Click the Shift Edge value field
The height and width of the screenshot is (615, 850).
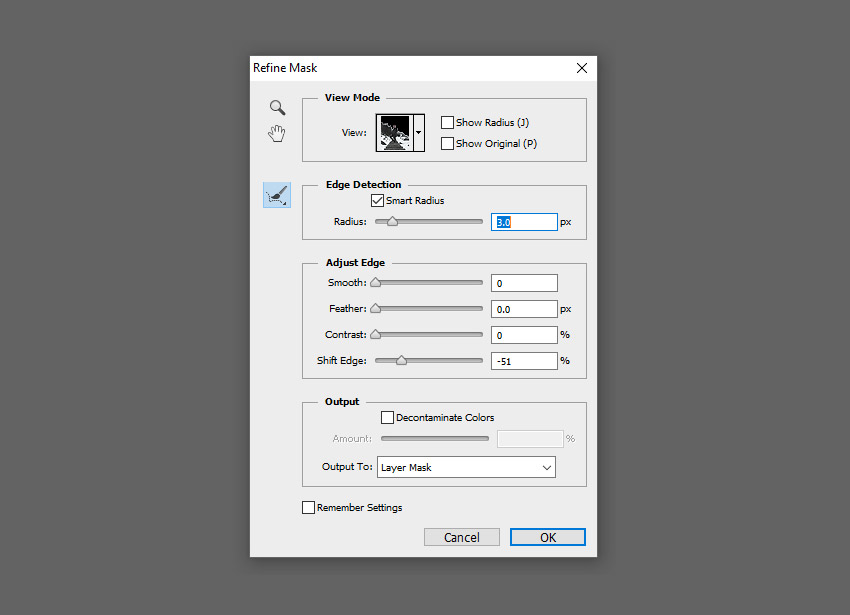pyautogui.click(x=524, y=361)
